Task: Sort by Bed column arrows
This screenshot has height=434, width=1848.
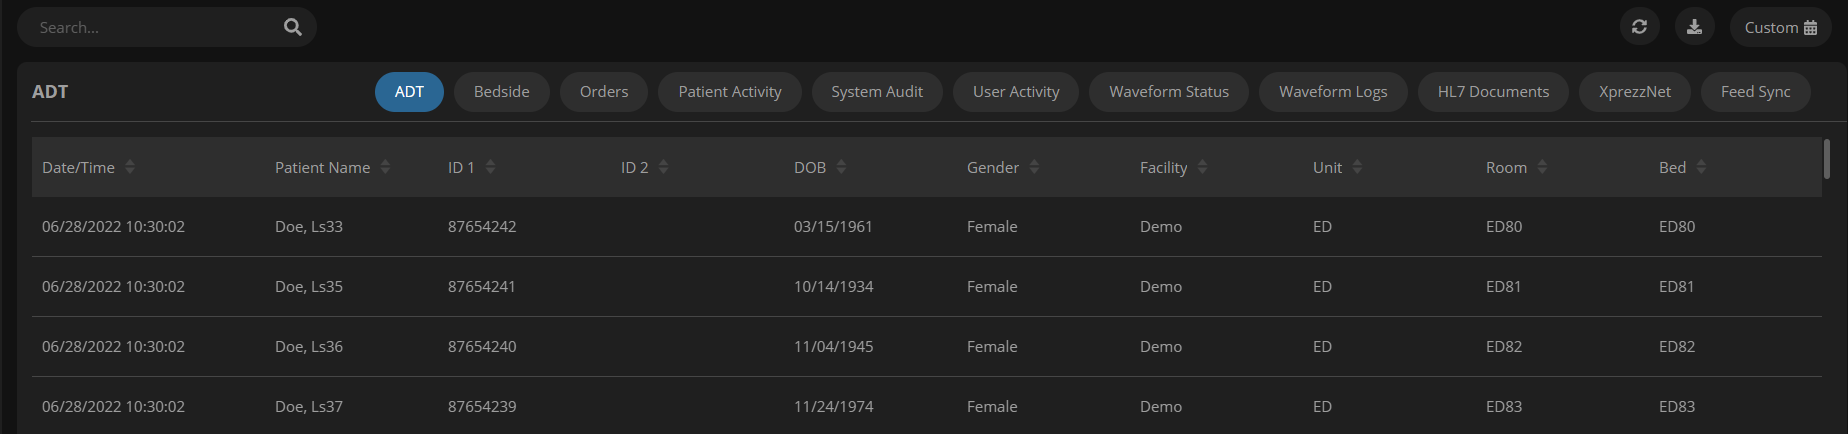Action: 1701,167
